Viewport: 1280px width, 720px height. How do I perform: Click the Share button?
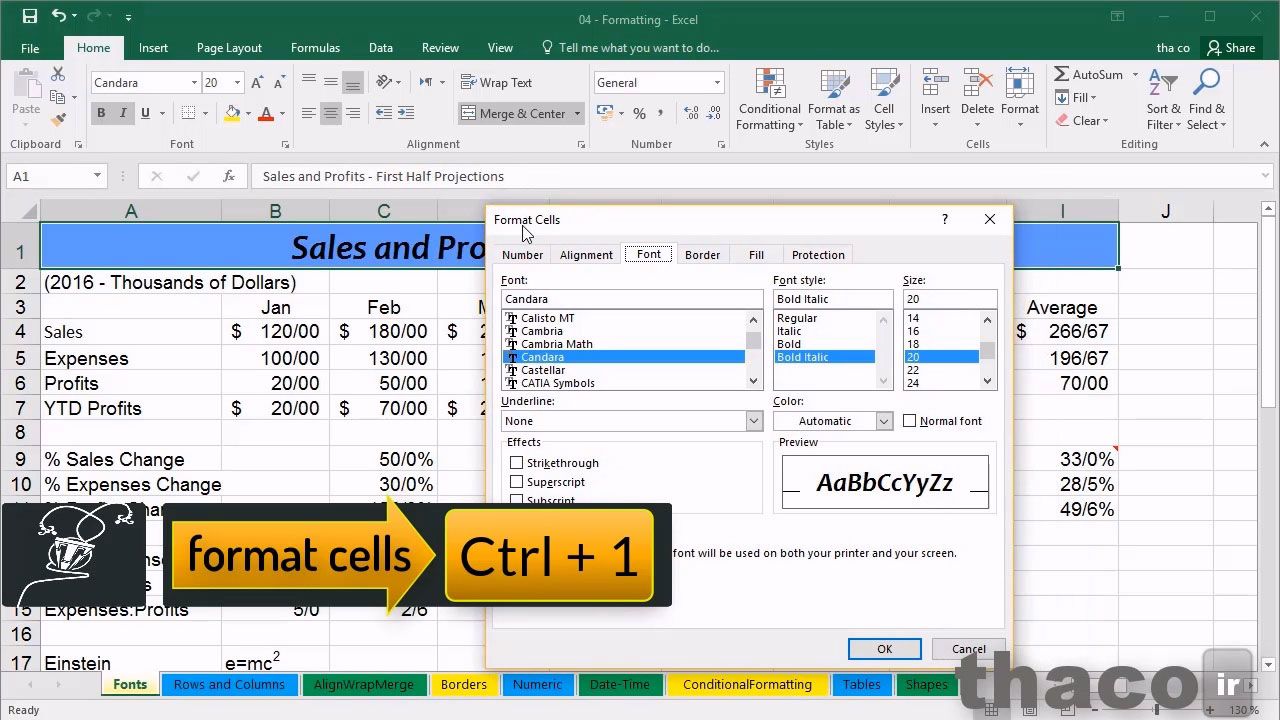pyautogui.click(x=1231, y=48)
